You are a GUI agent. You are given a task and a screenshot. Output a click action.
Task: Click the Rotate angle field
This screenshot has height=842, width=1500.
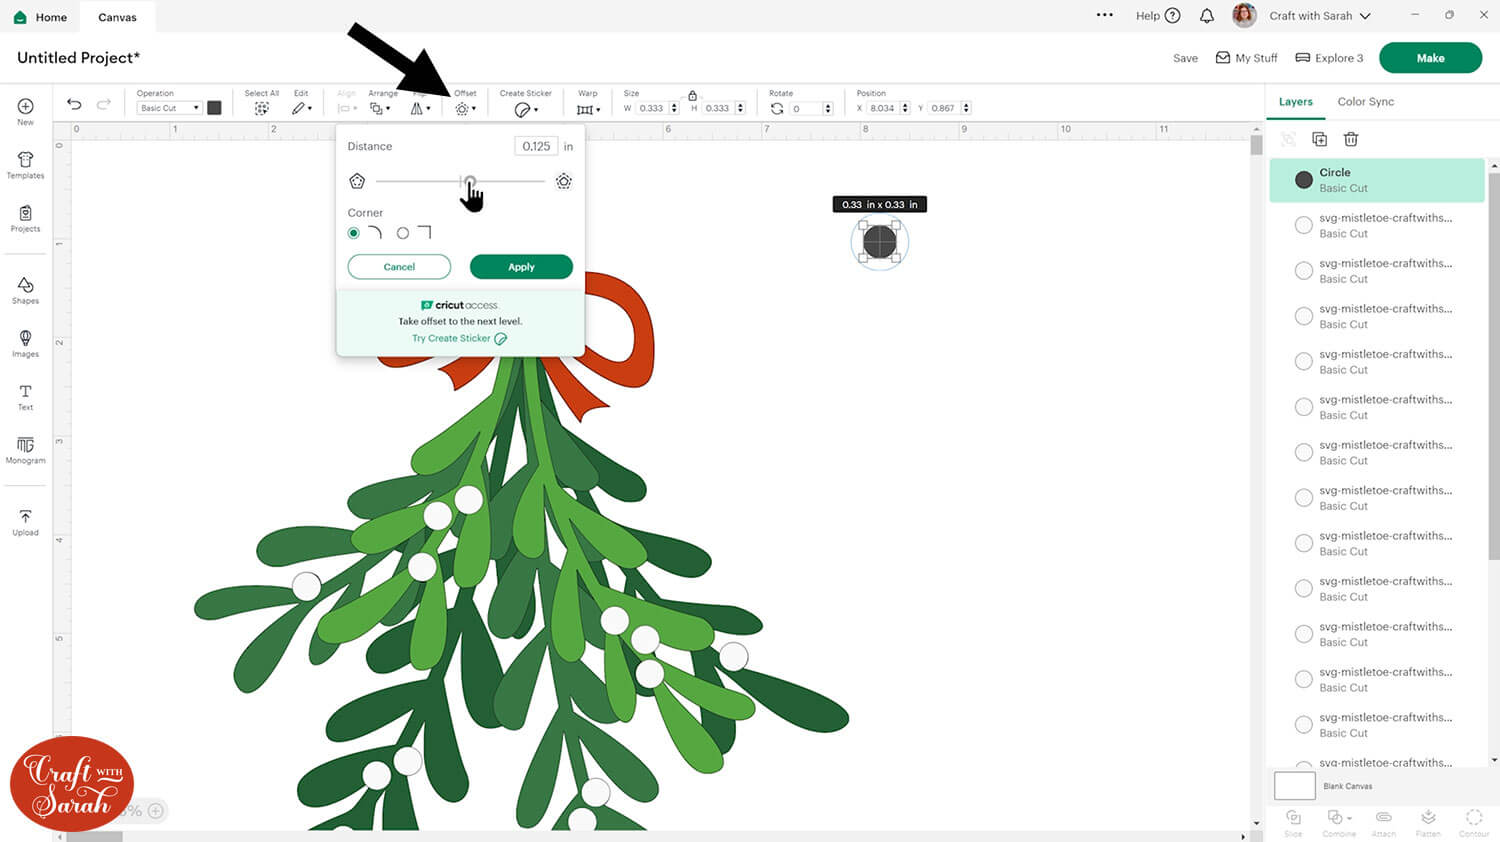click(805, 108)
